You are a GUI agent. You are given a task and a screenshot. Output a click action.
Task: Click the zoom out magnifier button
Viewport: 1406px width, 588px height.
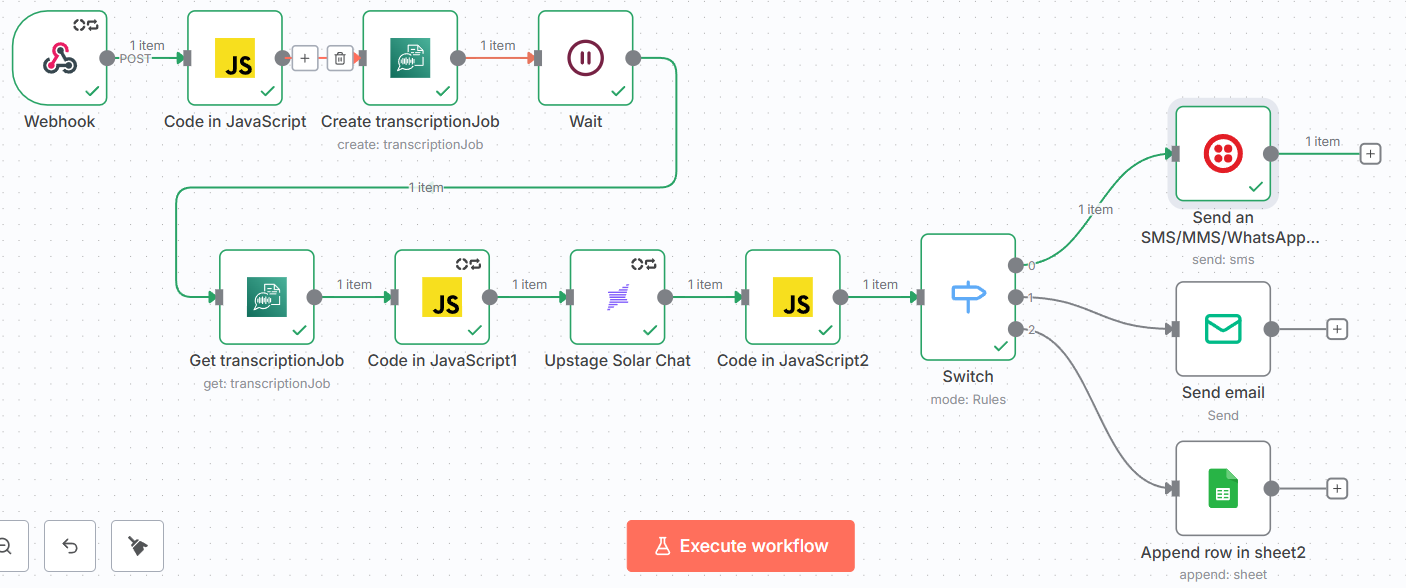pos(5,546)
